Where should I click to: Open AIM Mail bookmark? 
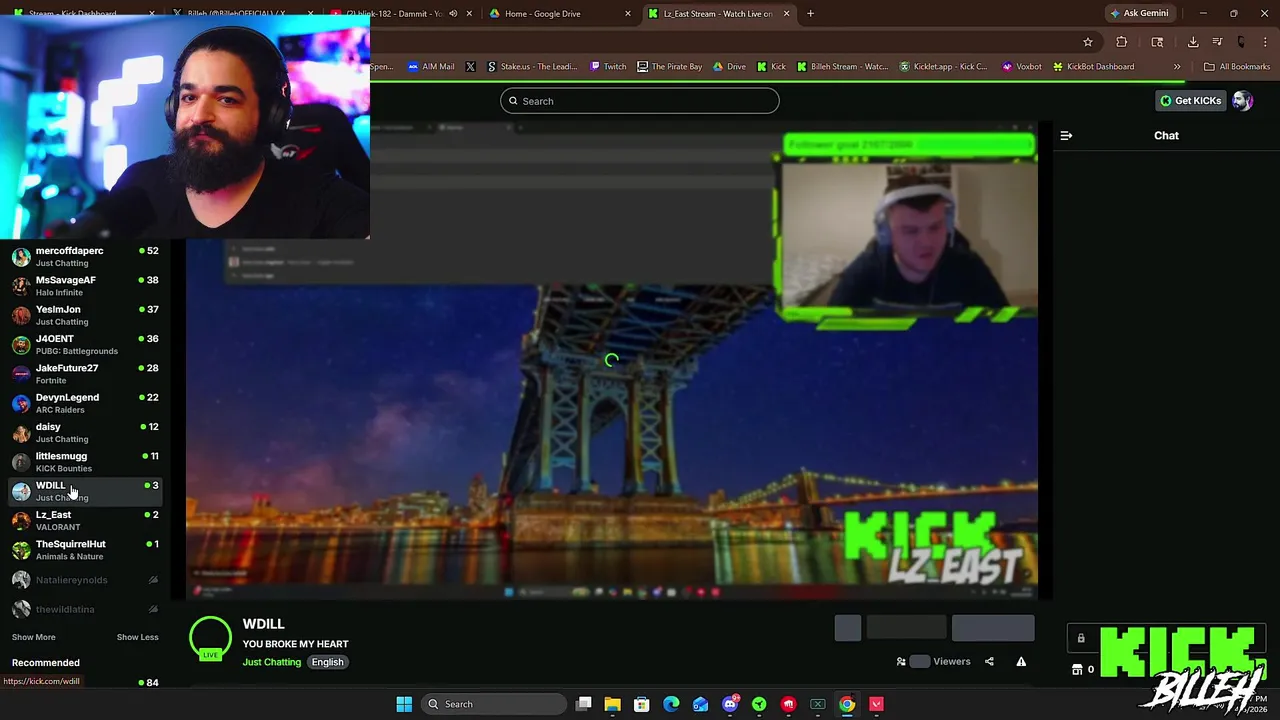point(431,67)
